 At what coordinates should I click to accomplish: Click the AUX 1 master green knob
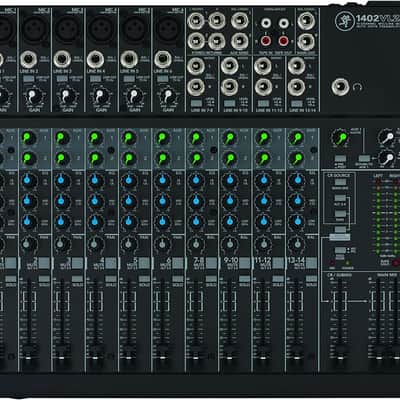pos(340,138)
